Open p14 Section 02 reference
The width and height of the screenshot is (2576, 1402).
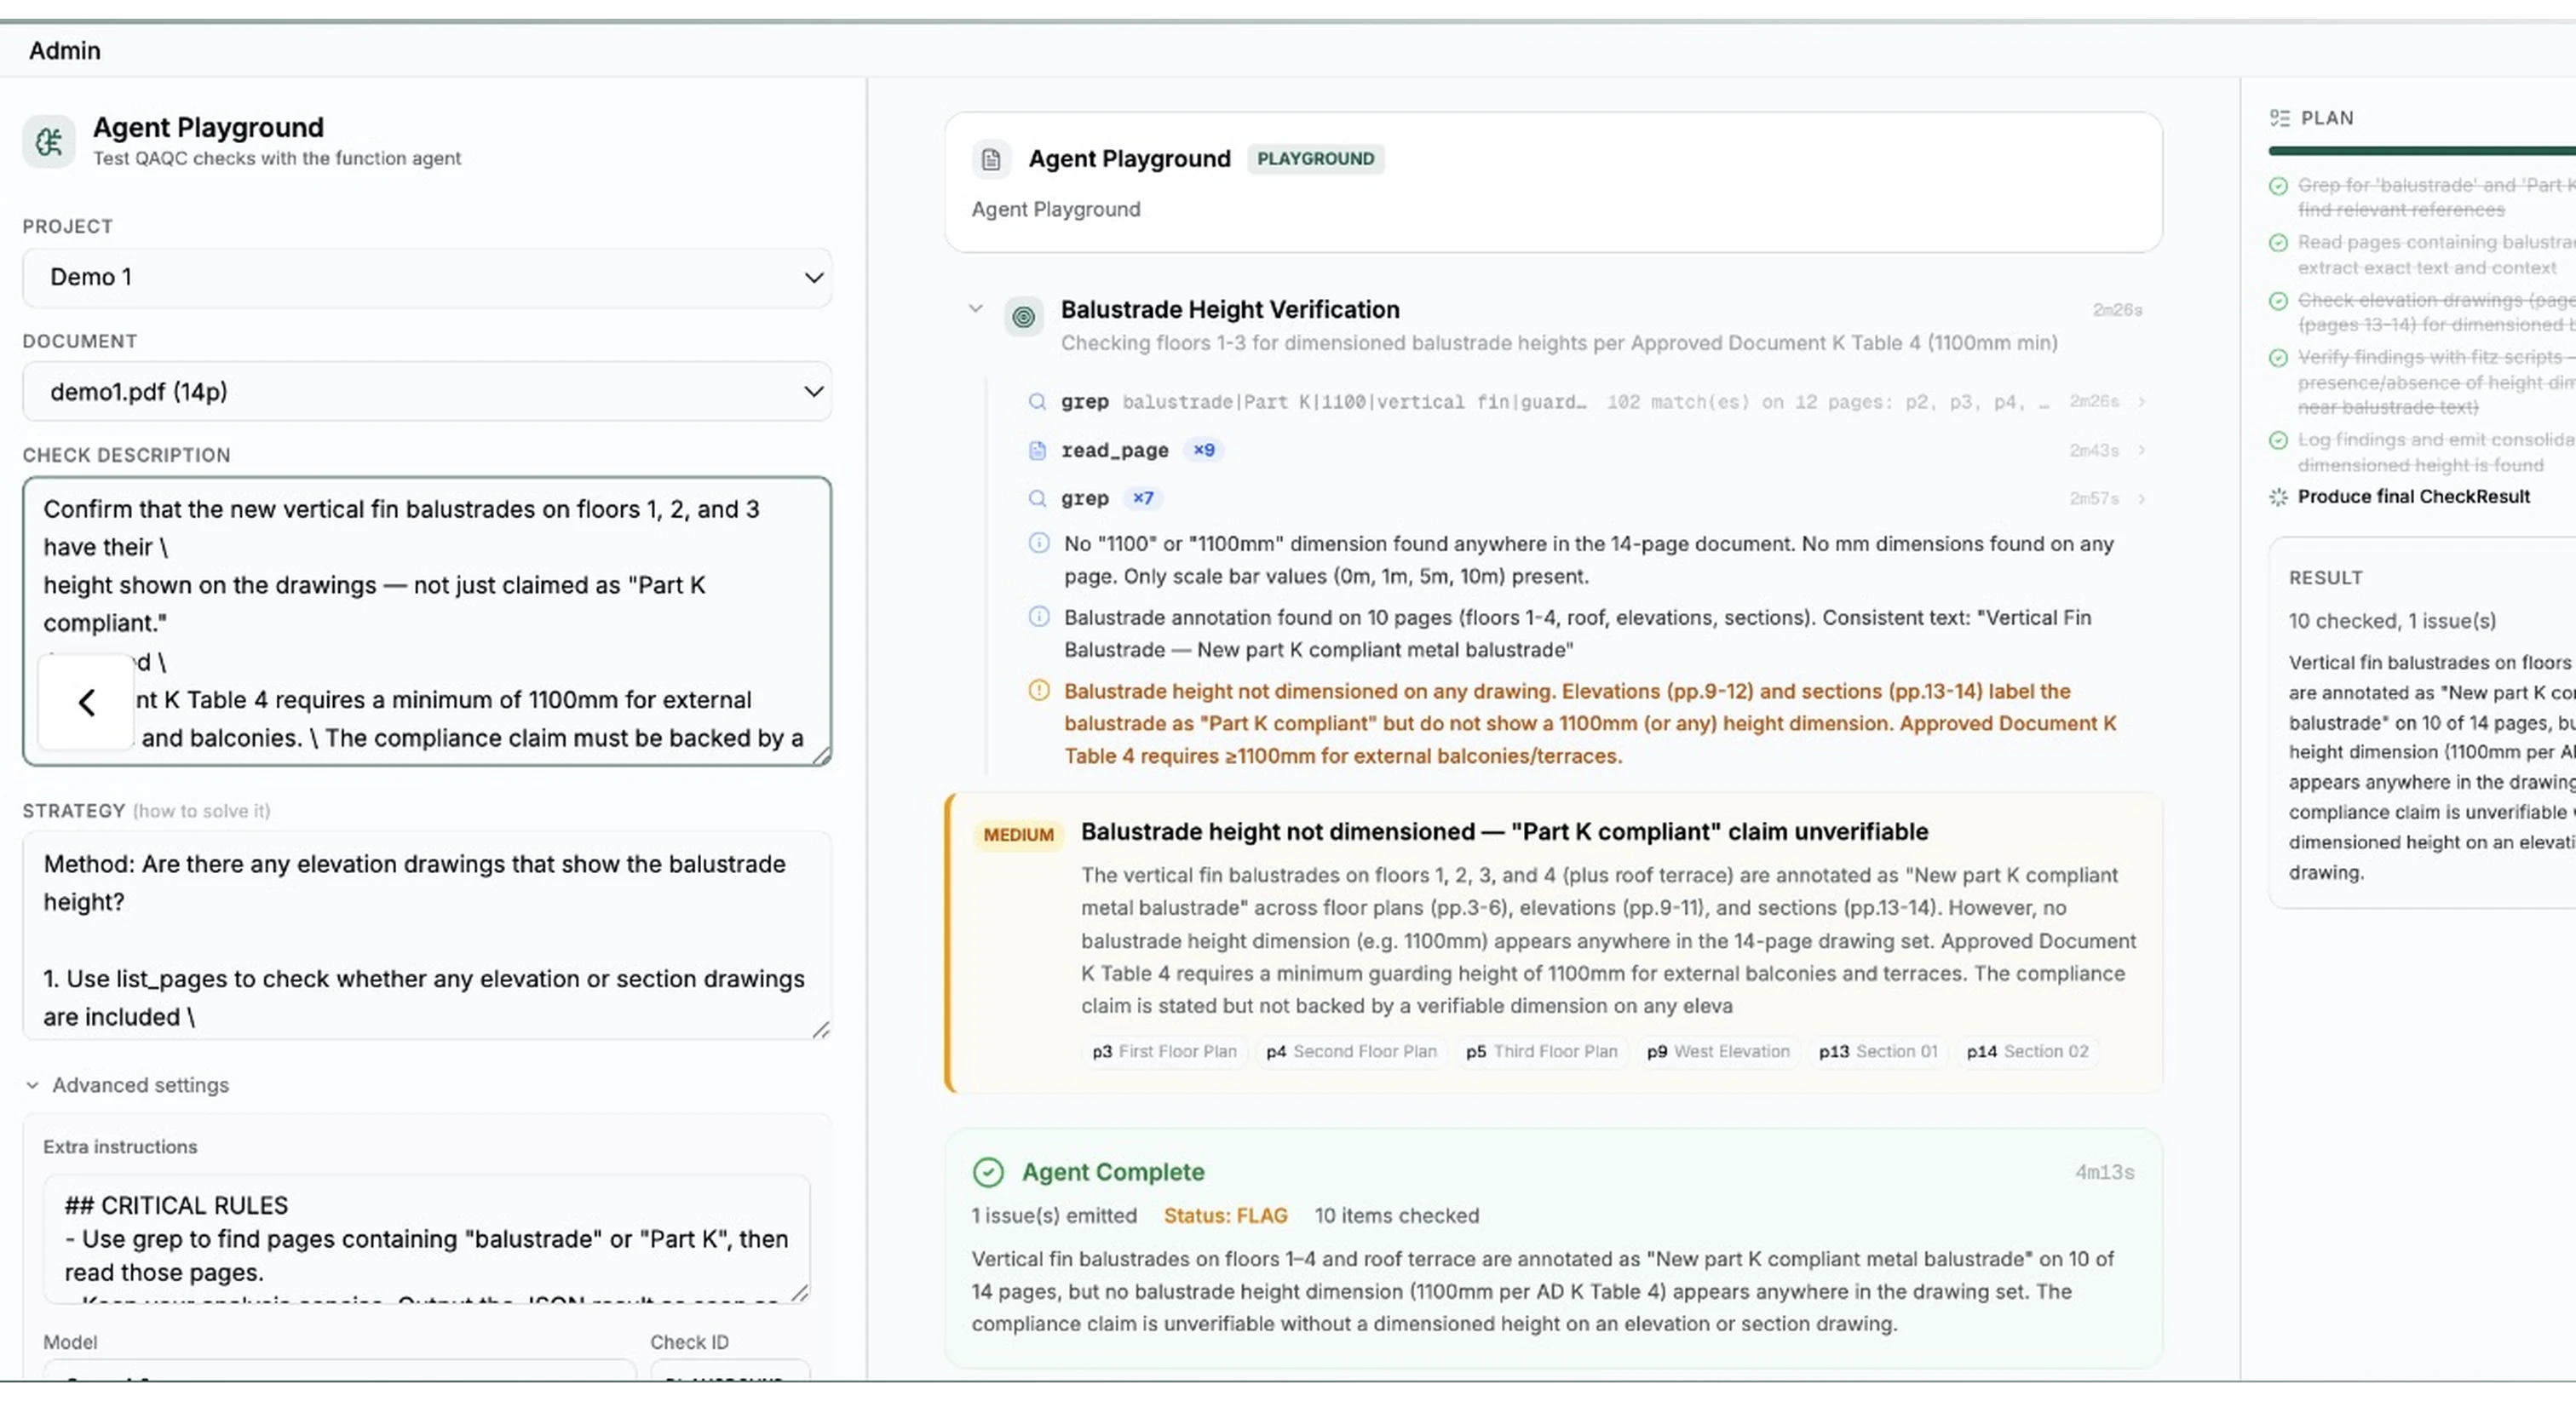tap(2027, 1052)
